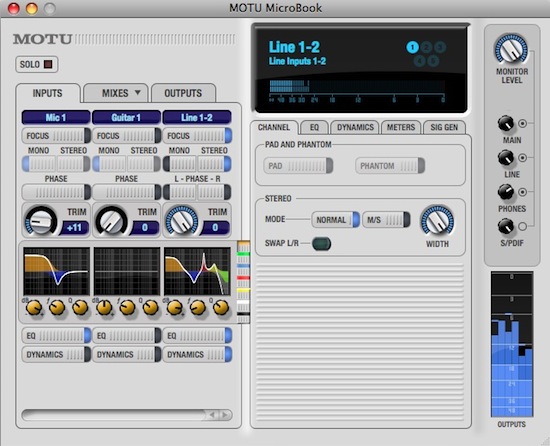The image size is (550, 446).
Task: Enable the PAD switch
Action: pos(298,165)
